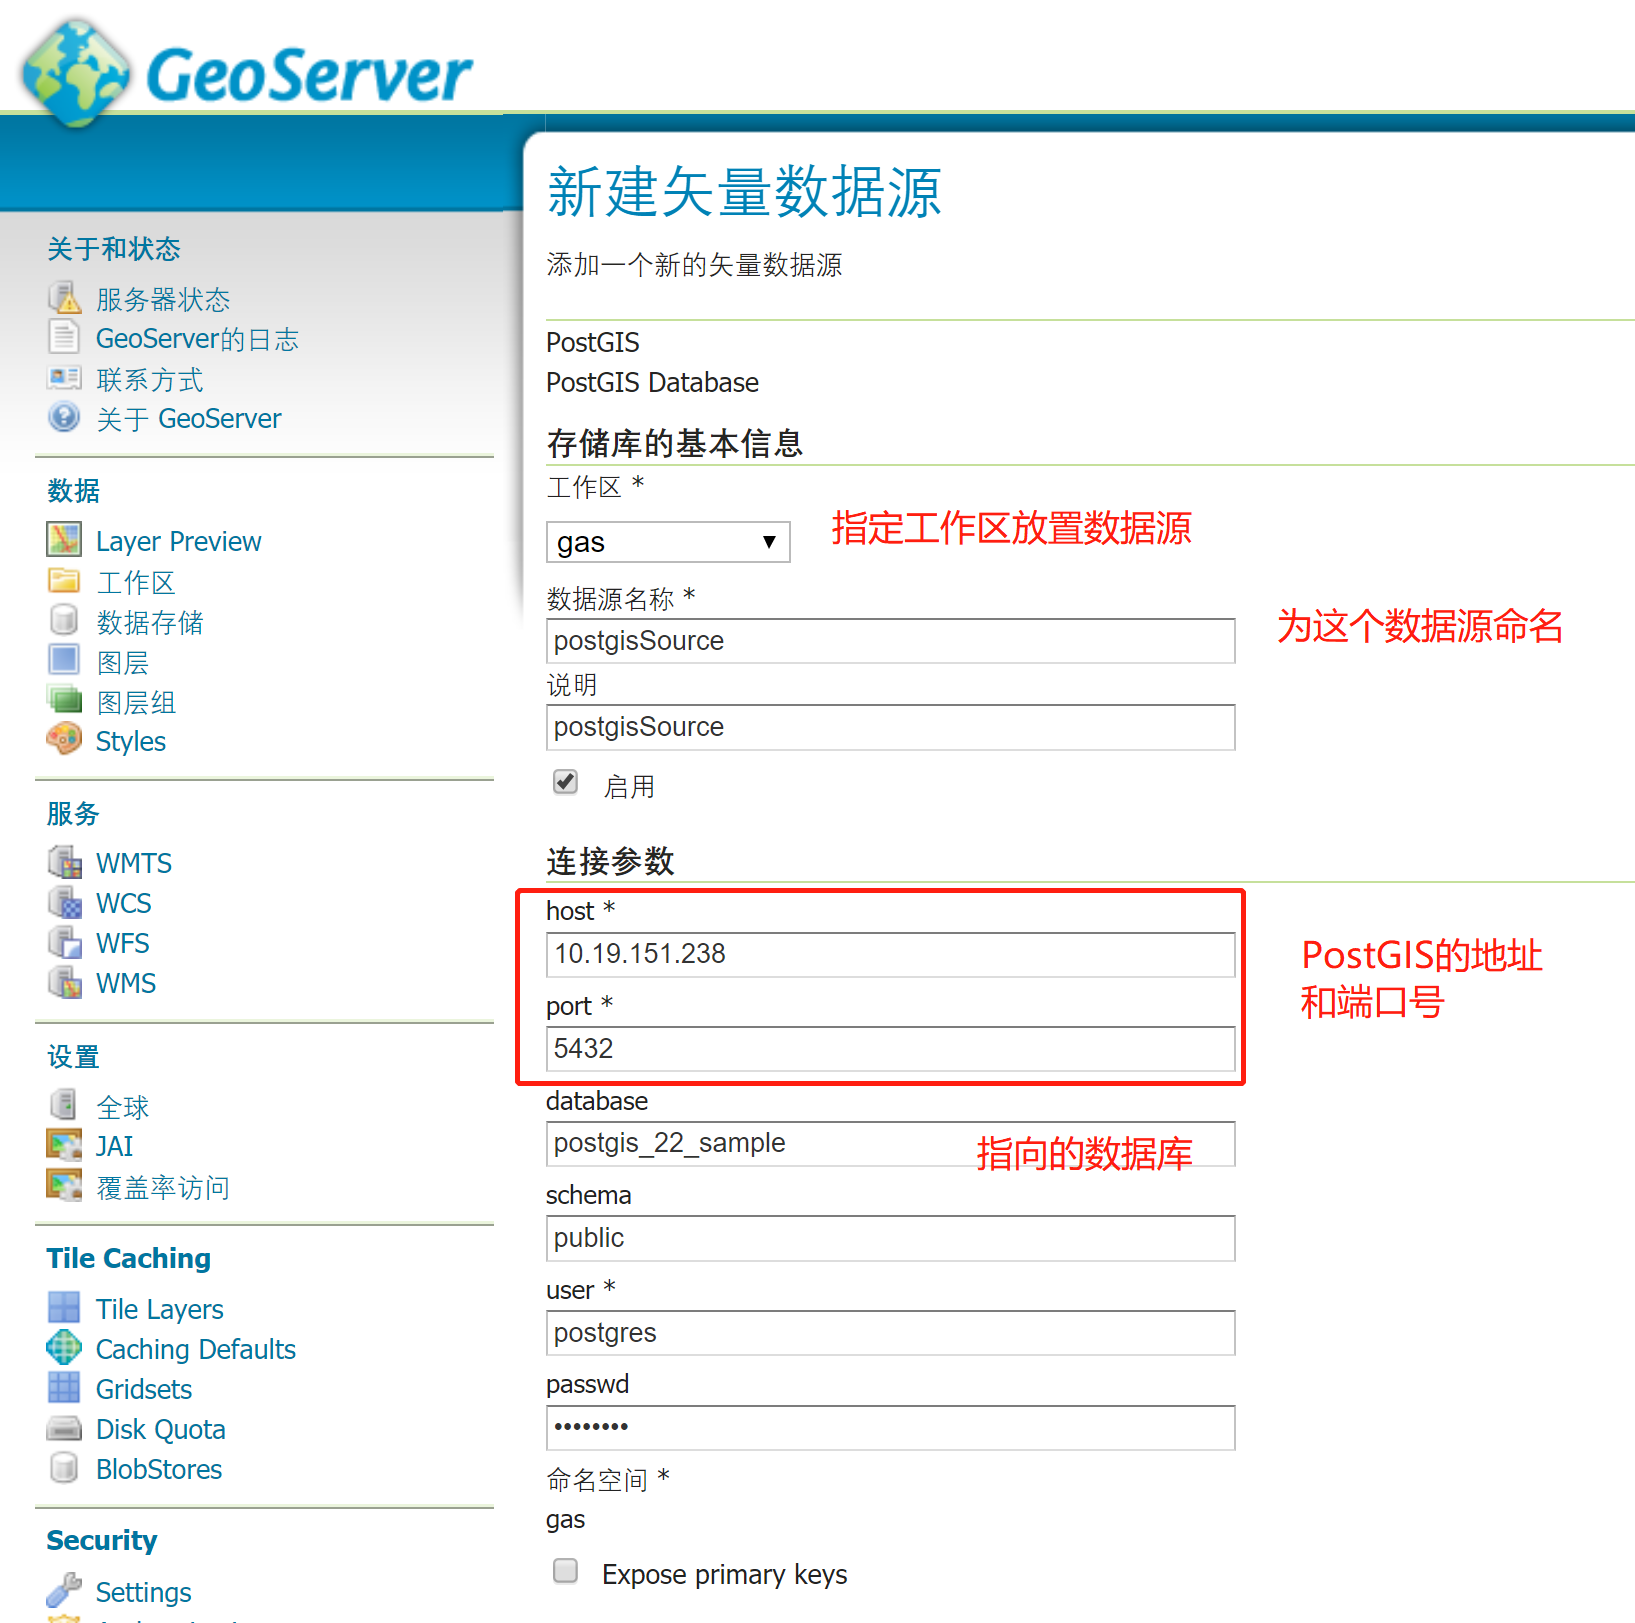Open the WCS service settings
The width and height of the screenshot is (1635, 1623).
point(124,903)
